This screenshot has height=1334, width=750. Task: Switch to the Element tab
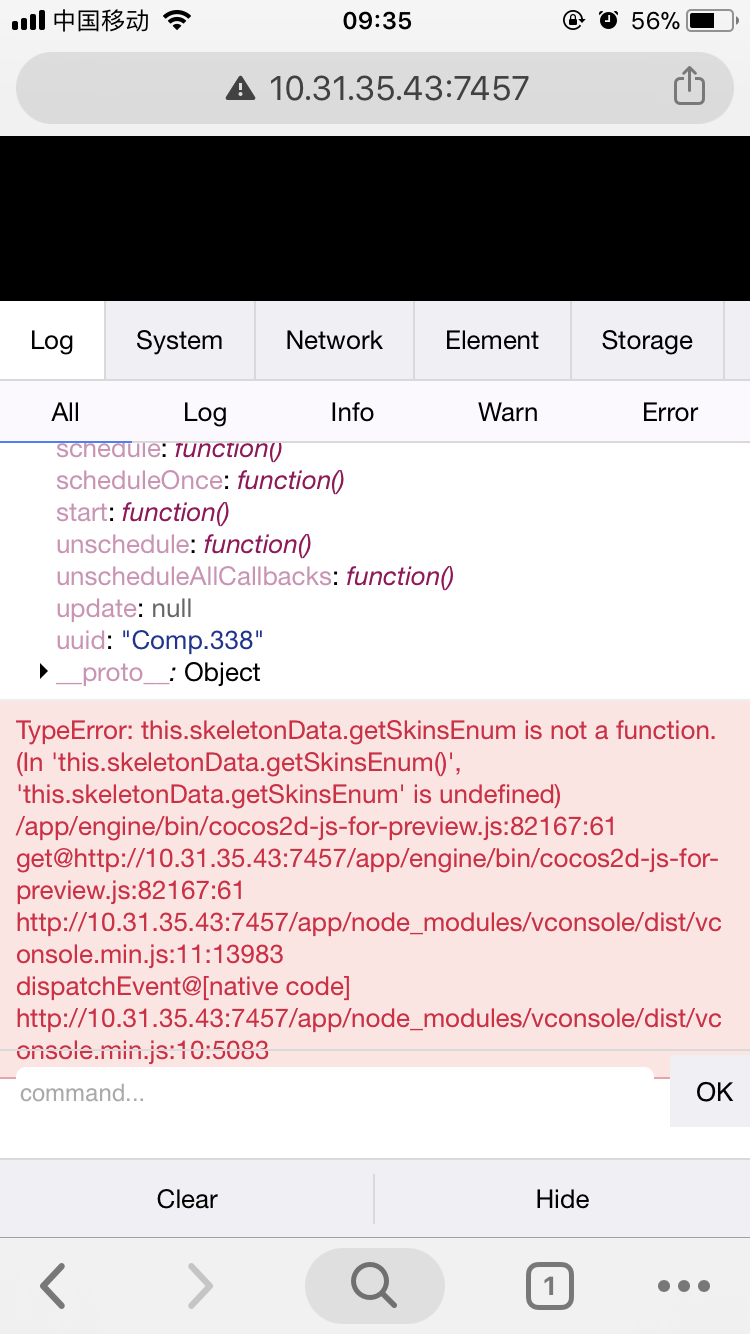pyautogui.click(x=492, y=341)
